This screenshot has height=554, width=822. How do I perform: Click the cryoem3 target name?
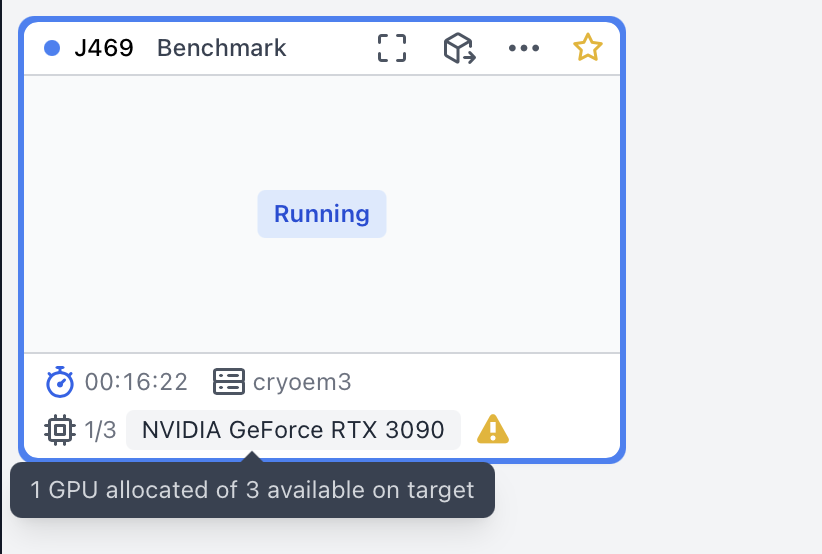click(302, 382)
